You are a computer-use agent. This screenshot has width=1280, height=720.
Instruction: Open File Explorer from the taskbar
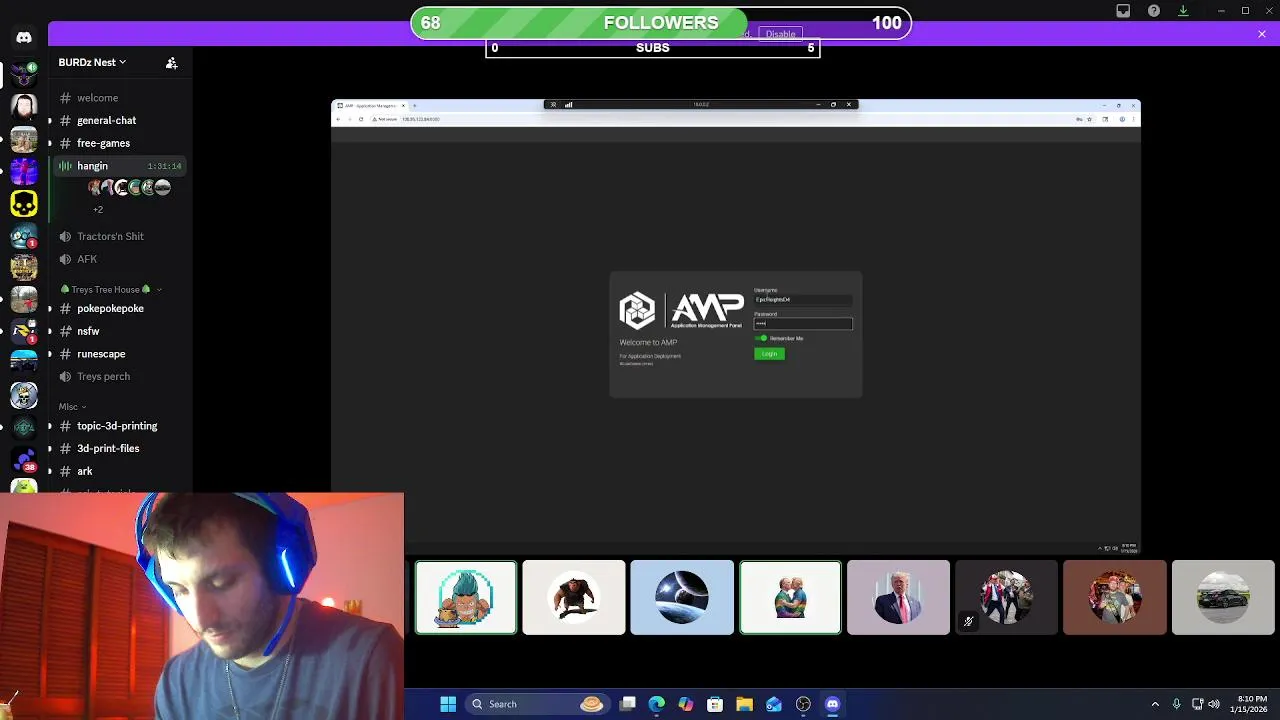744,704
